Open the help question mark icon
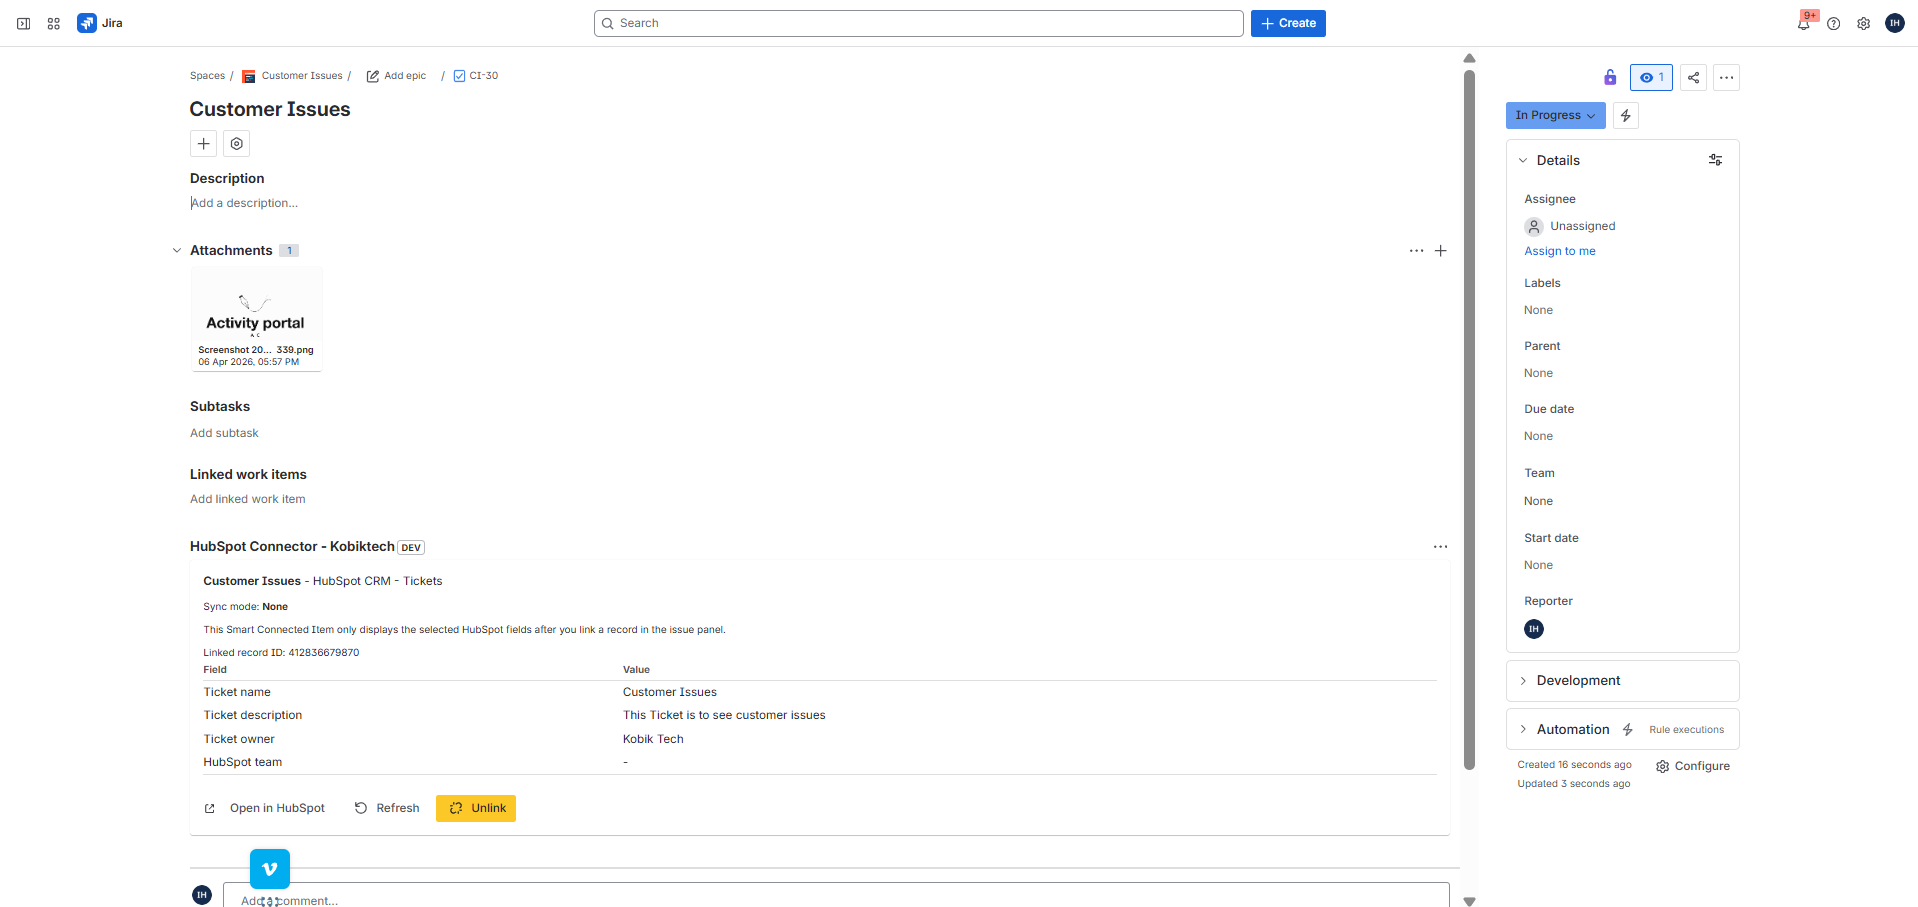The image size is (1918, 907). tap(1834, 22)
